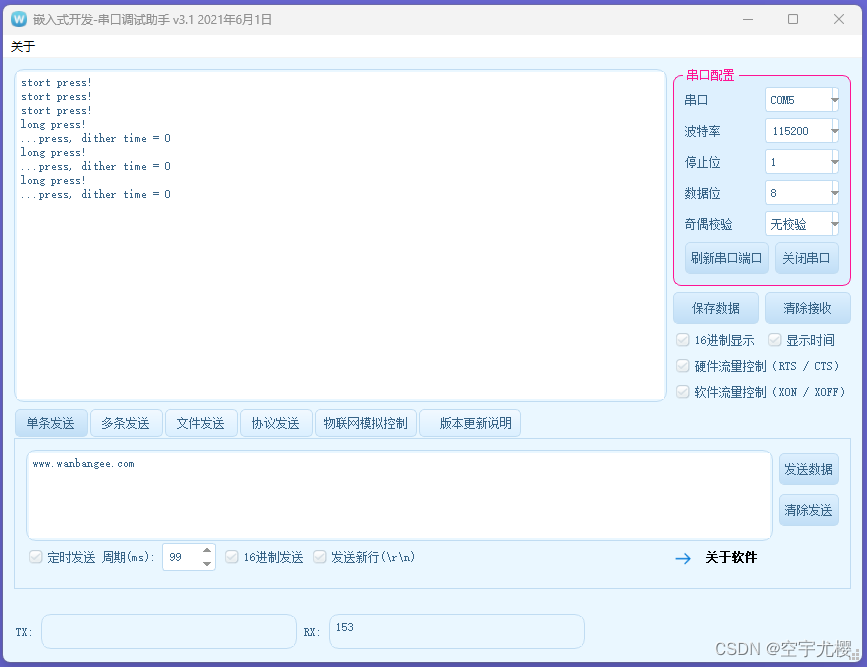Increment the 周期(ms) value with the stepper
This screenshot has width=867, height=667.
point(206,551)
